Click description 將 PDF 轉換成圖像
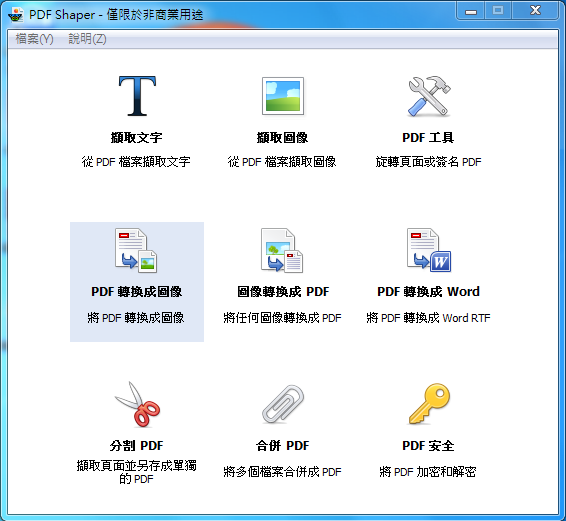The width and height of the screenshot is (566, 521). [x=136, y=318]
